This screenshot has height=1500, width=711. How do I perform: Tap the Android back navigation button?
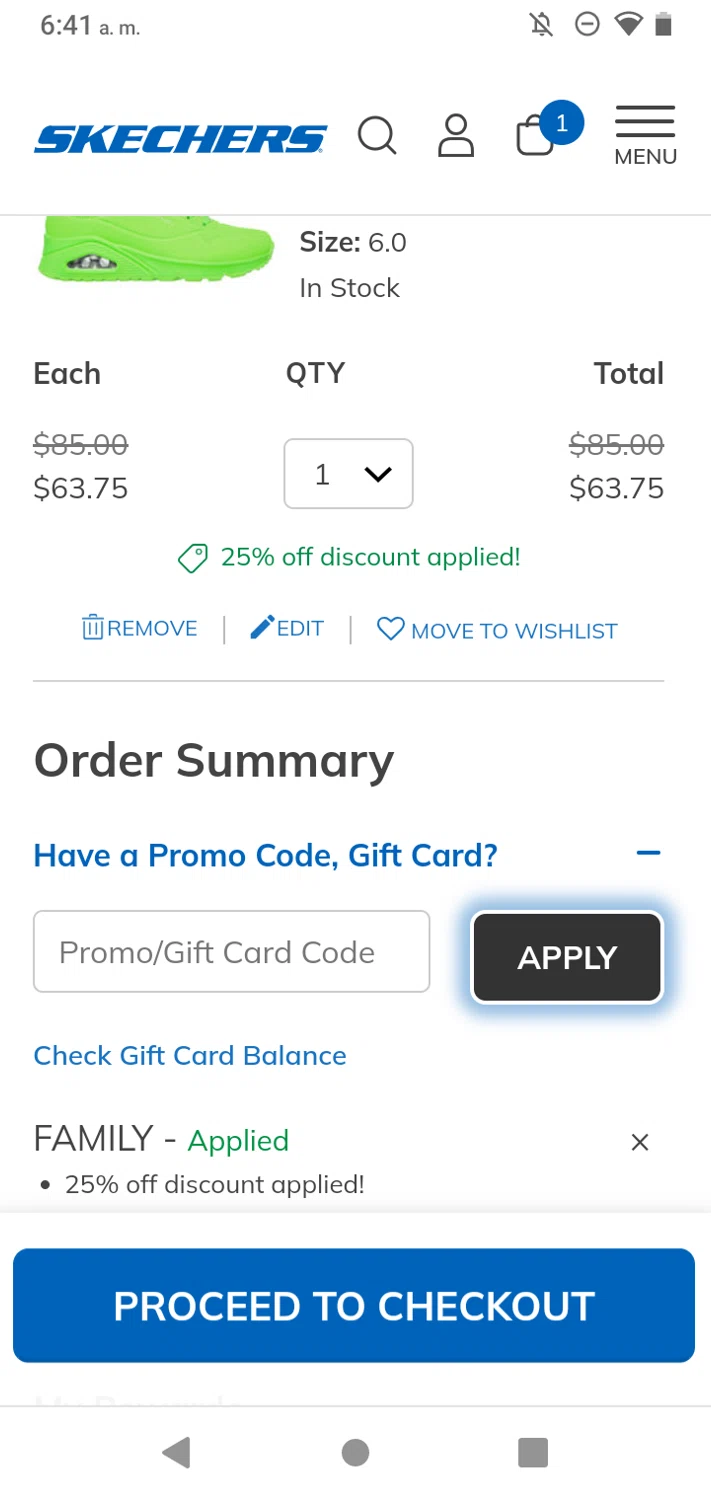point(176,1452)
